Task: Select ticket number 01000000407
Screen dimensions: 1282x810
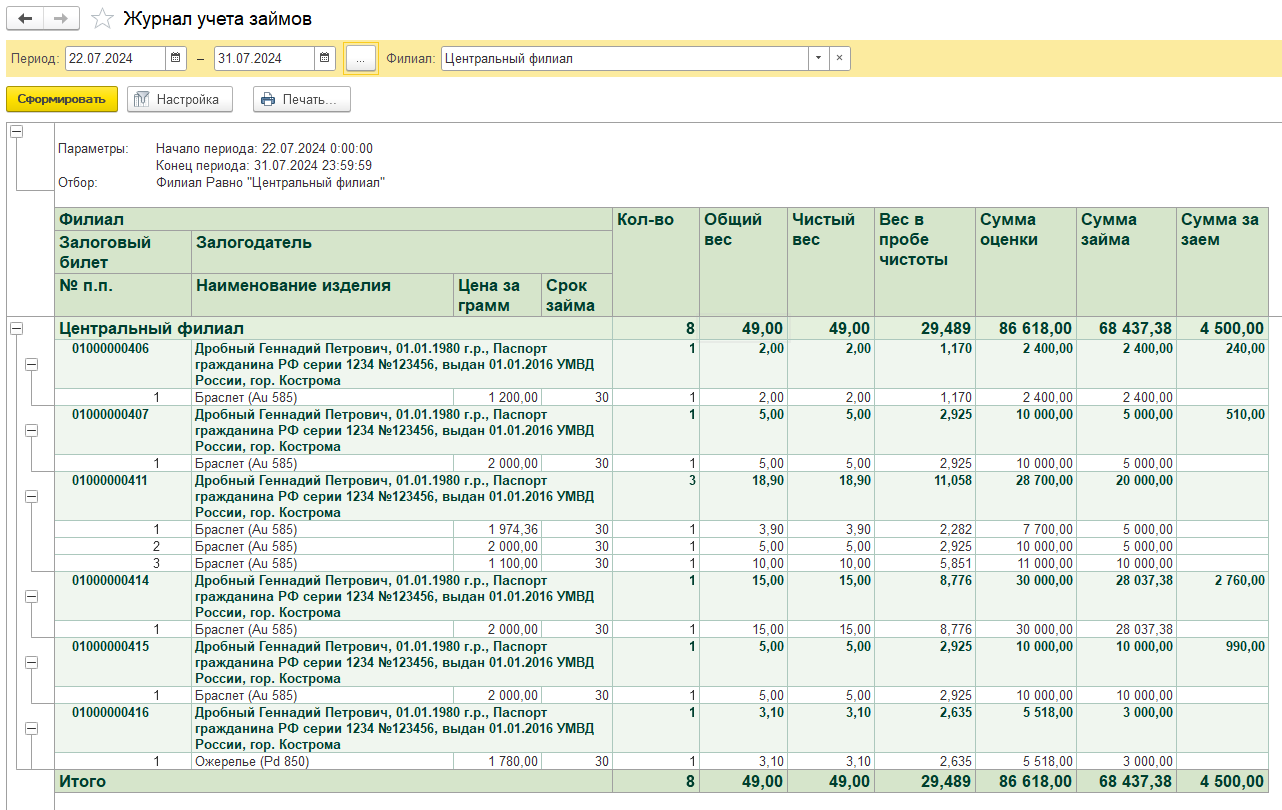Action: pyautogui.click(x=110, y=413)
